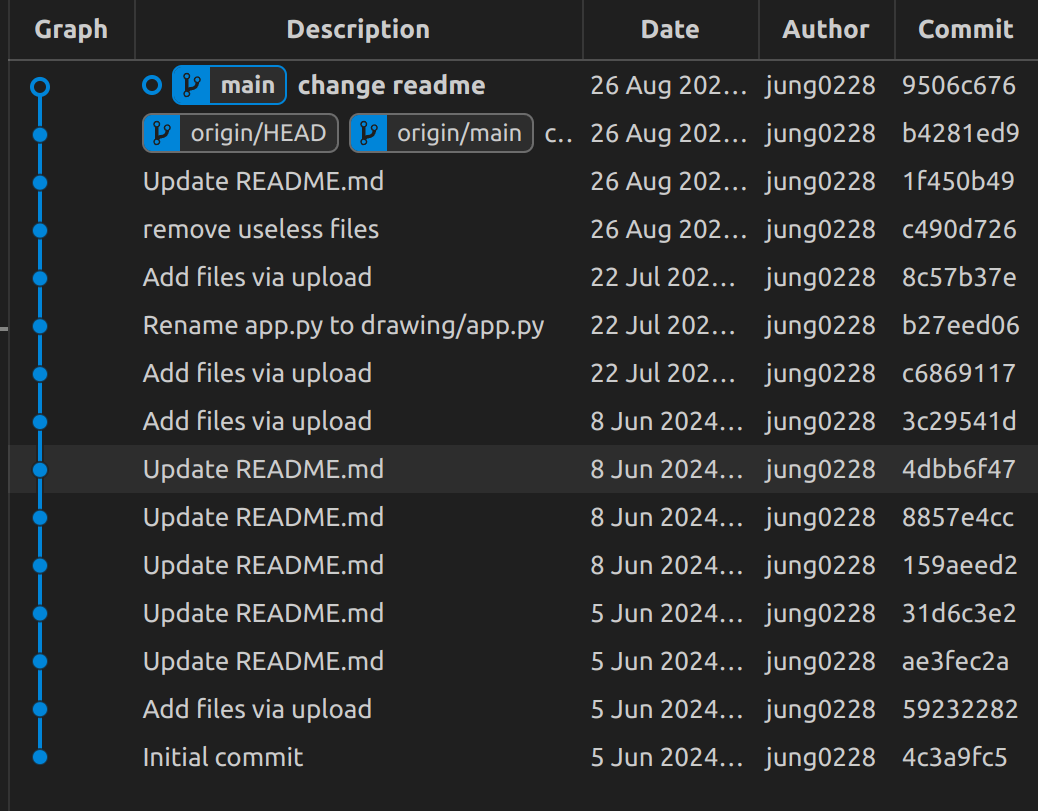
Task: Click commit hash c6869117
Action: click(959, 373)
